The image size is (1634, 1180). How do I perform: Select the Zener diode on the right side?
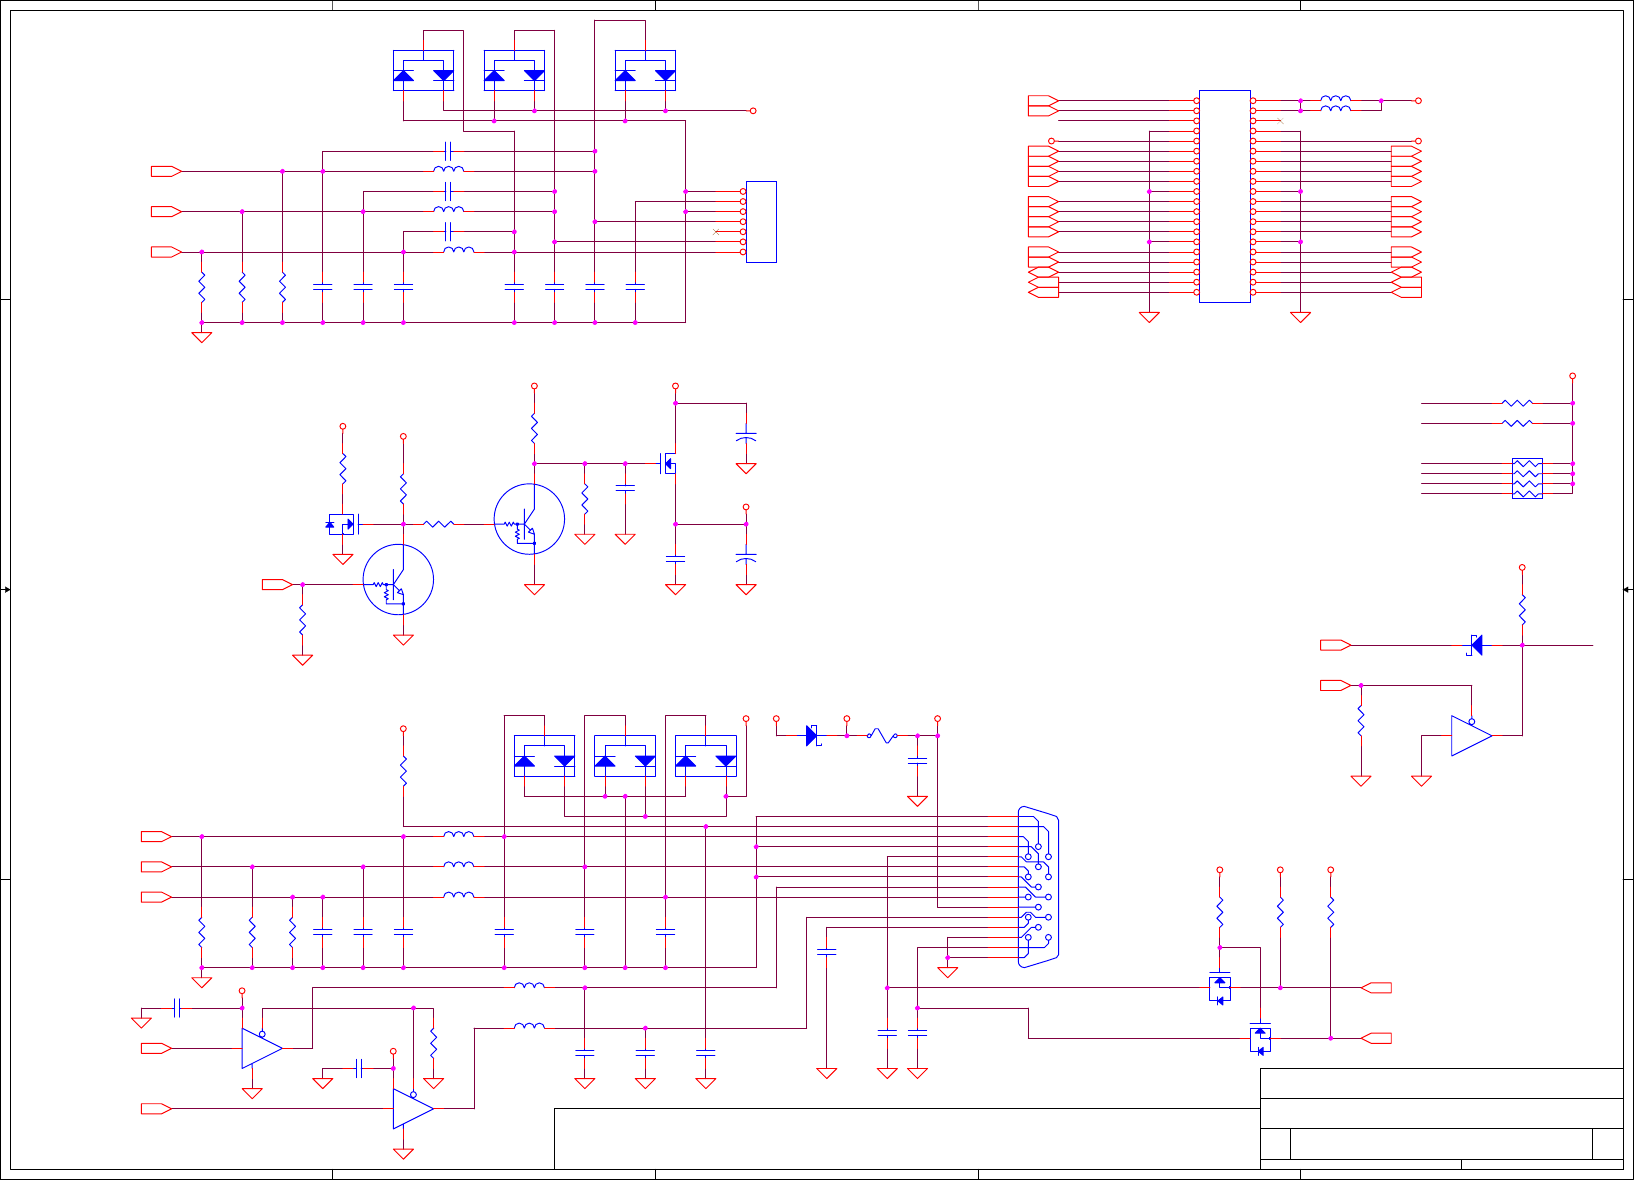(1476, 645)
